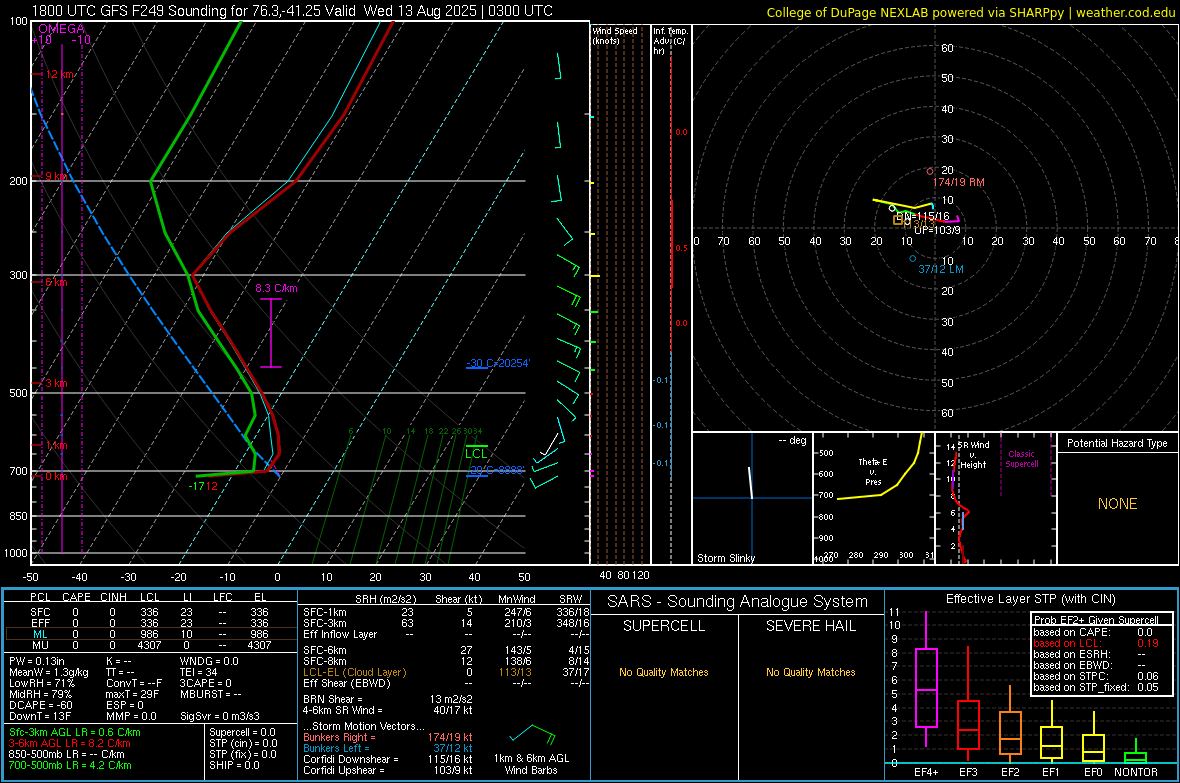Click the 'Theta-E v. Pres' inset label
The width and height of the screenshot is (1180, 783).
tap(873, 471)
